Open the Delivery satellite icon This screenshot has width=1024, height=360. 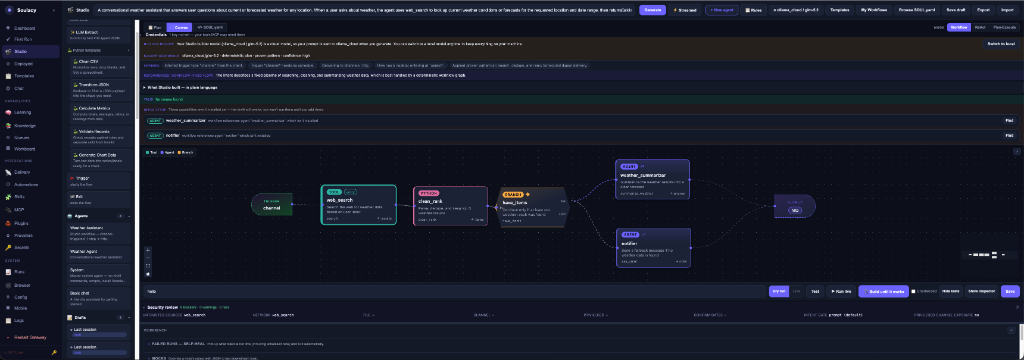coord(8,172)
